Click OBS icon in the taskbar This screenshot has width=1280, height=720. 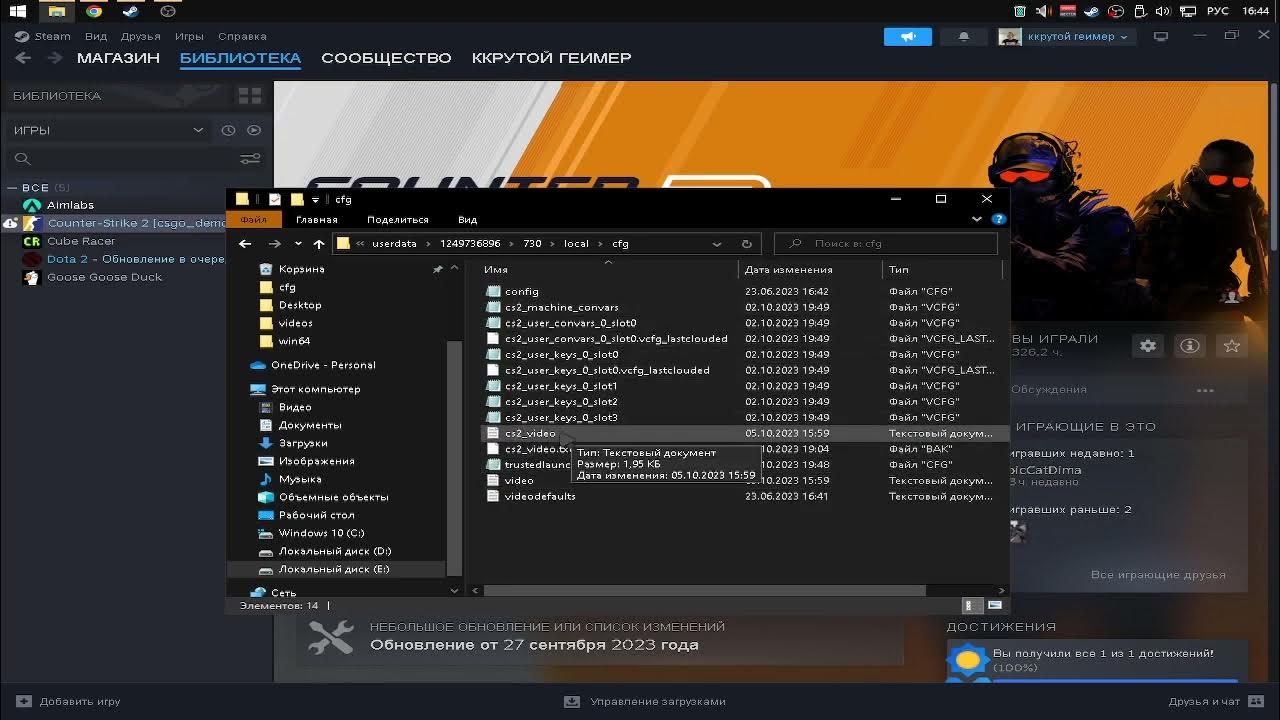point(168,11)
